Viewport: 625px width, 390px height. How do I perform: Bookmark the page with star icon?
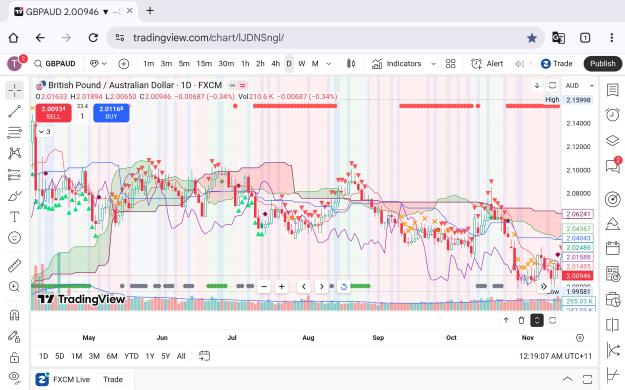point(532,37)
